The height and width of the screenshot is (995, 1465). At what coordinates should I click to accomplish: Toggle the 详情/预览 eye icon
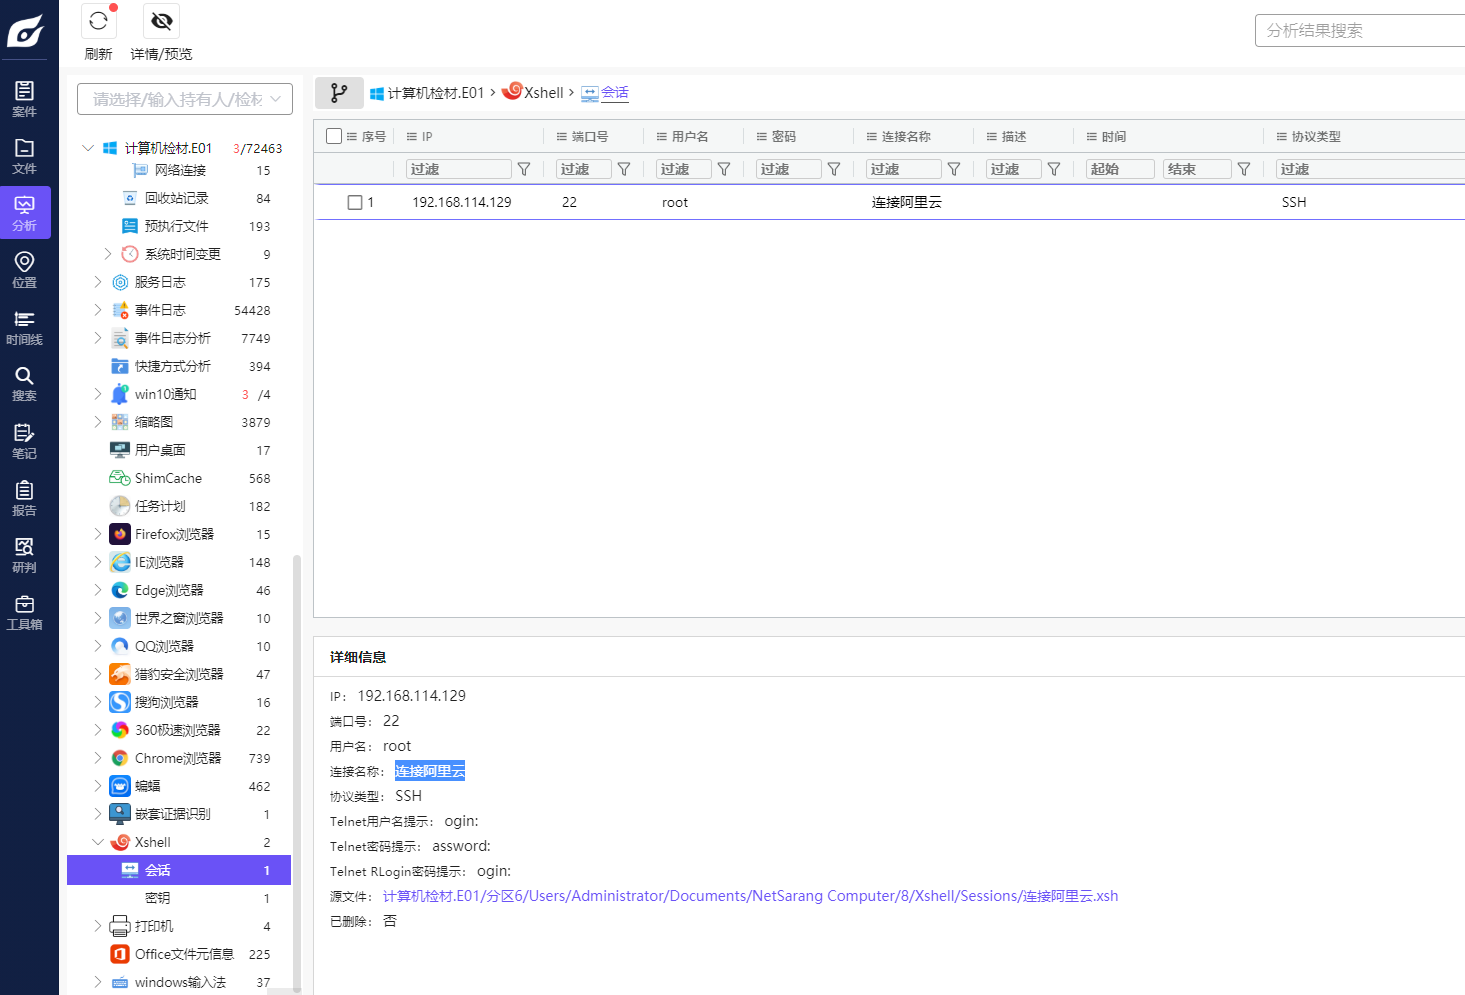click(x=161, y=21)
